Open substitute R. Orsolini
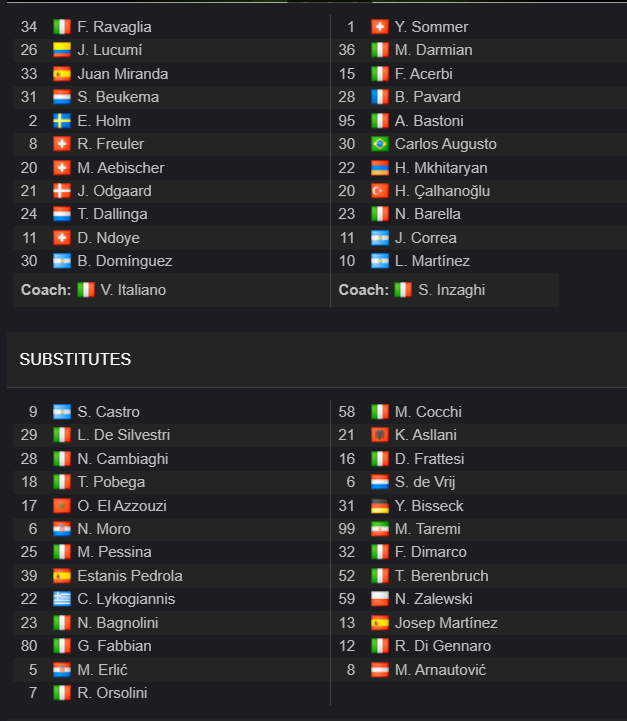The height and width of the screenshot is (721, 627). coord(112,692)
